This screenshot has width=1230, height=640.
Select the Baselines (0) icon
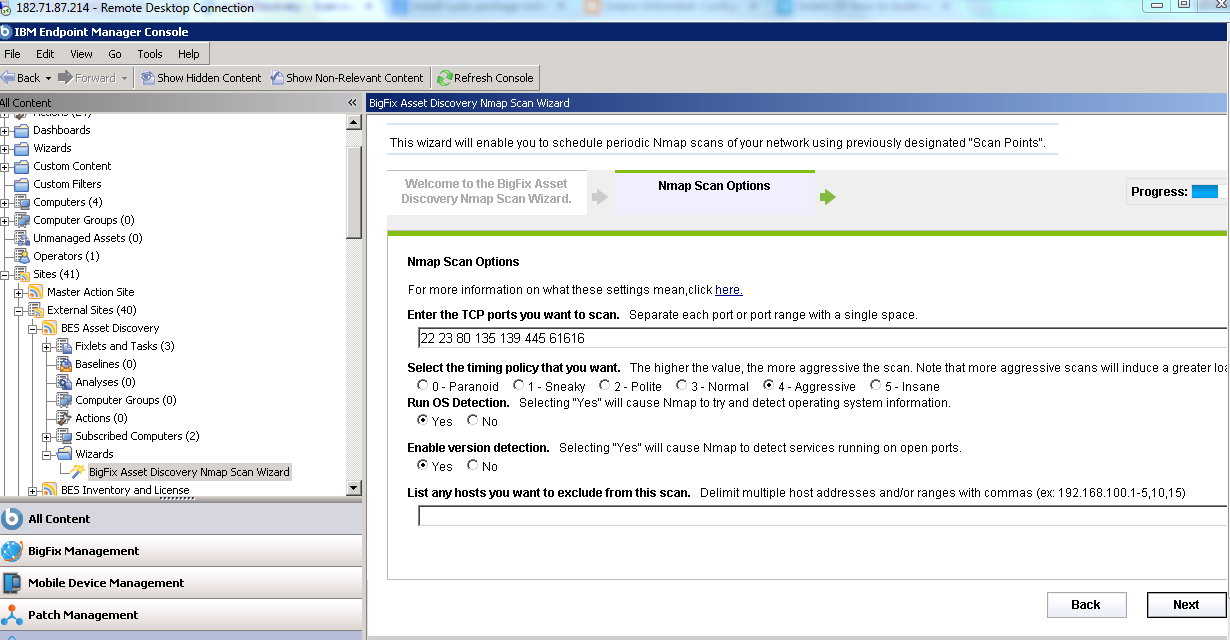point(64,364)
